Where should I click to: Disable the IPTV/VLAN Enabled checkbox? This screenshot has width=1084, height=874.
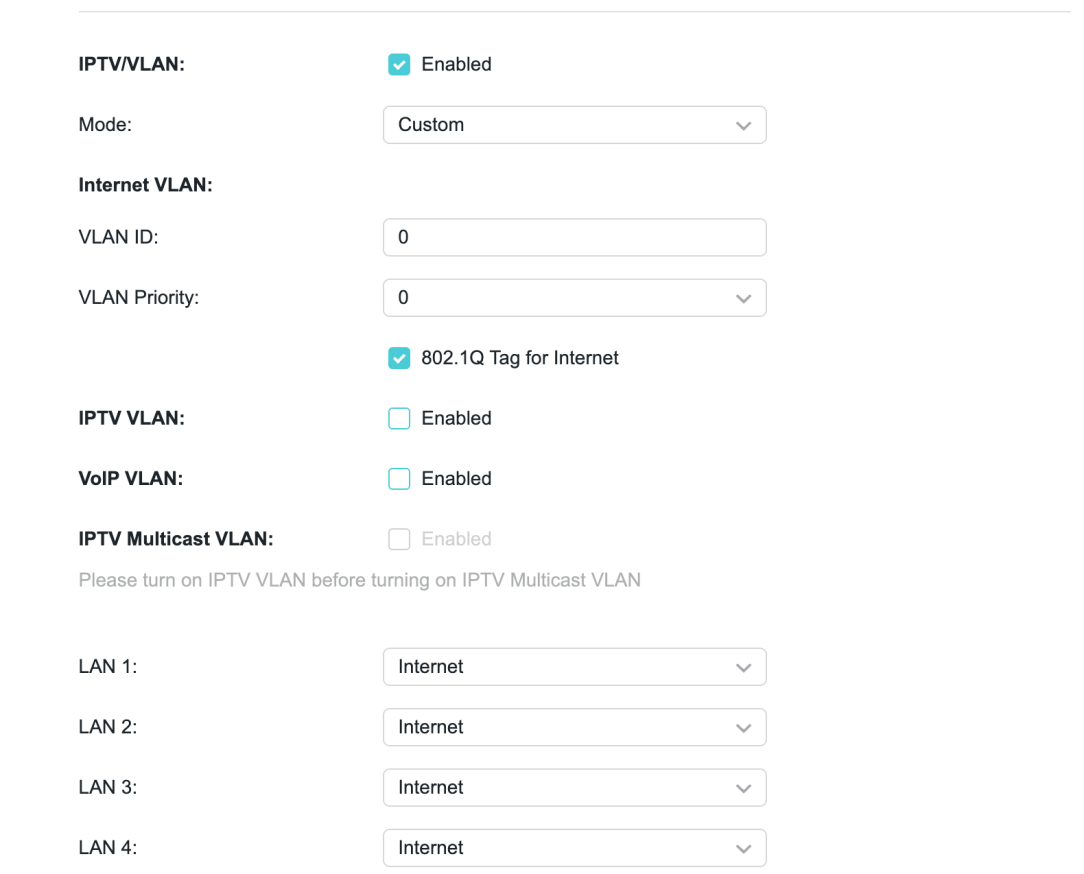point(399,65)
